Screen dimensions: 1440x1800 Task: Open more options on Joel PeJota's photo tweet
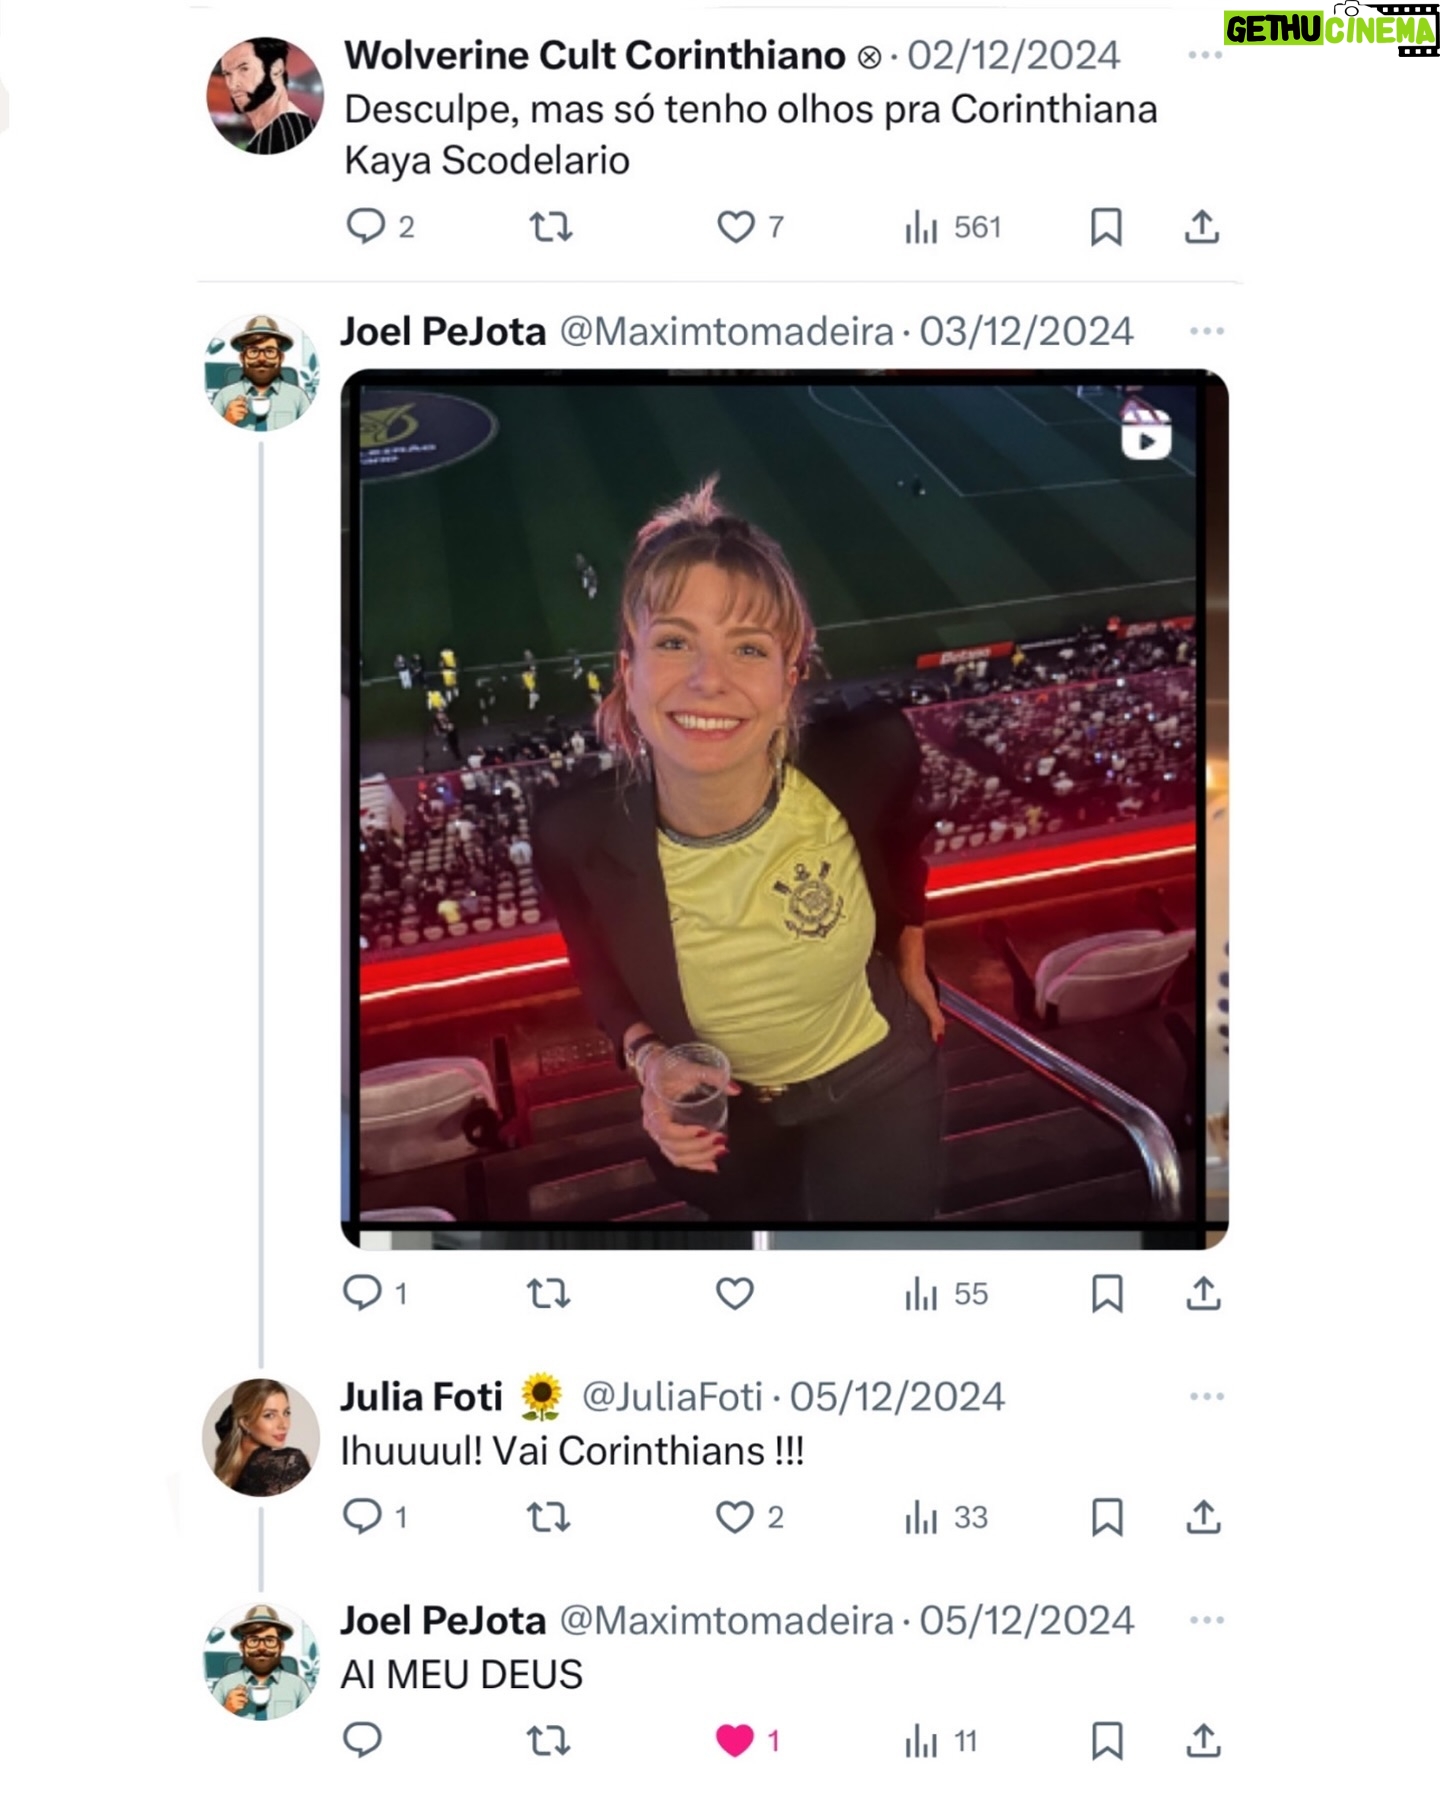[1206, 331]
